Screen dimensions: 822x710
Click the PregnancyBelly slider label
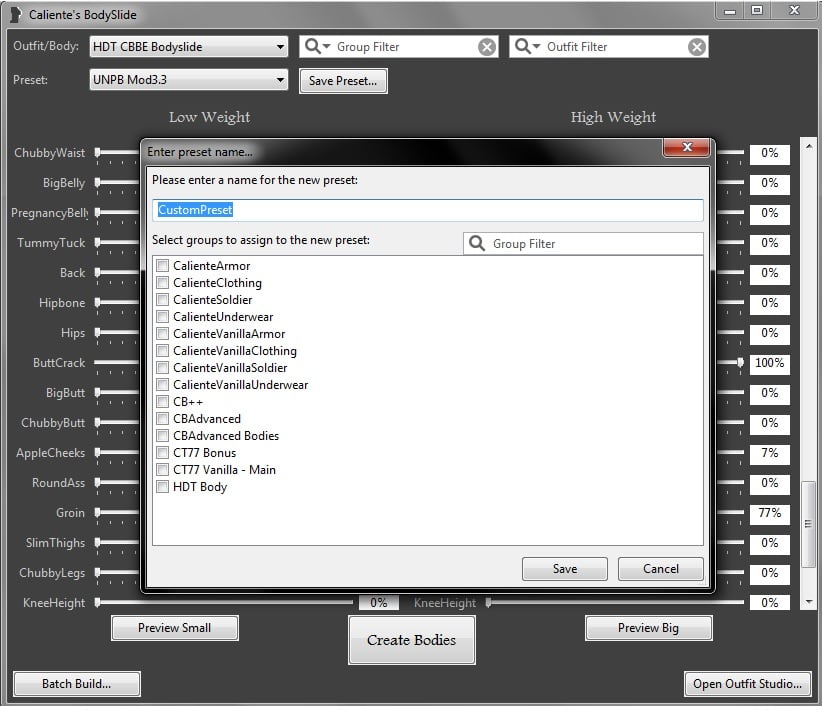50,213
